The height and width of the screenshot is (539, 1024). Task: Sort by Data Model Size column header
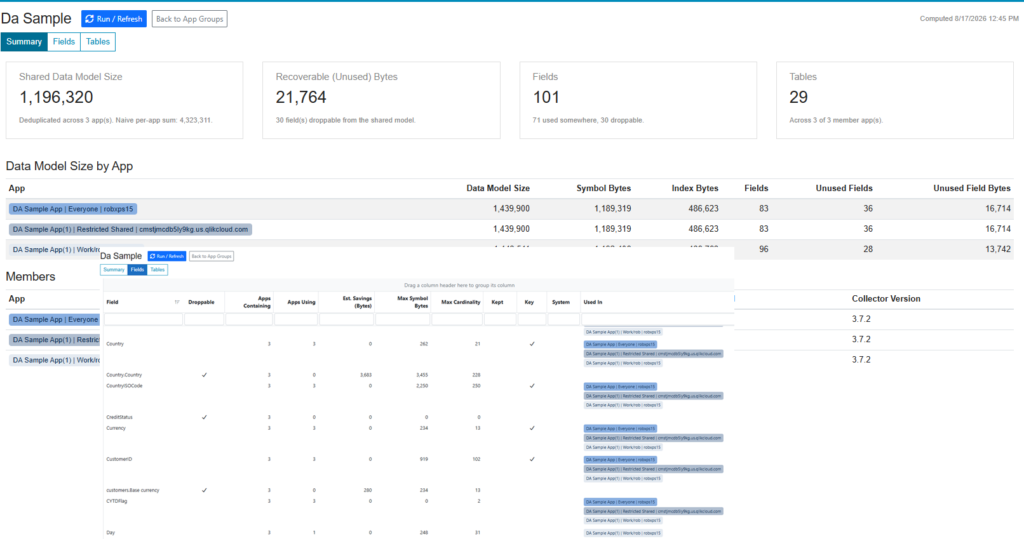point(498,188)
